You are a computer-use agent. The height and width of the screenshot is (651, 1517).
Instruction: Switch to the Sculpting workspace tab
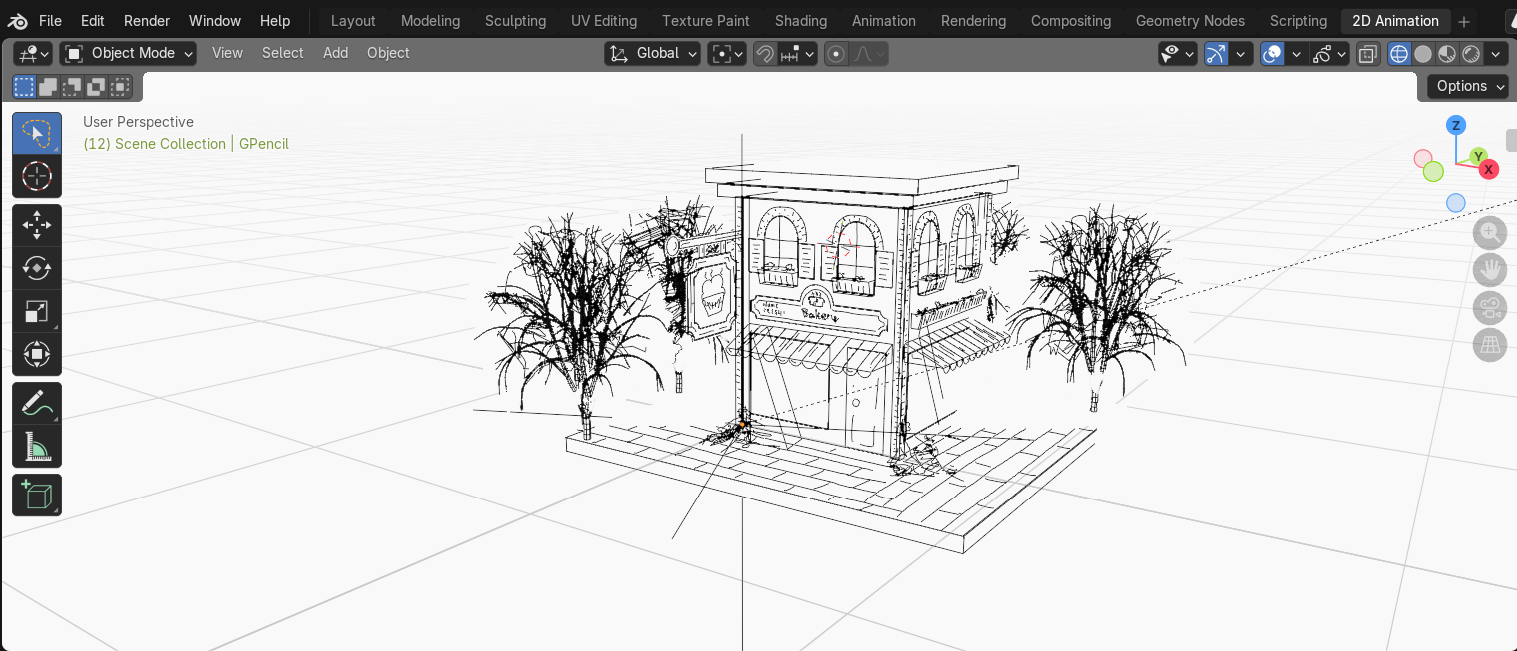[x=515, y=21]
